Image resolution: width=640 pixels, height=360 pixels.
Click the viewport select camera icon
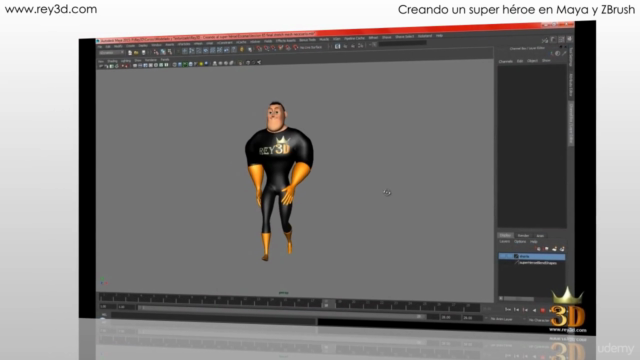pyautogui.click(x=101, y=66)
